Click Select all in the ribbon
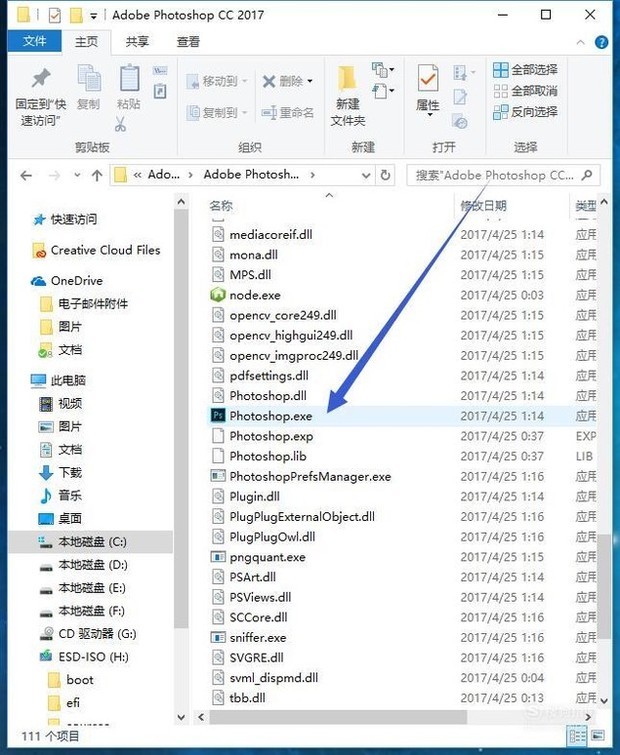Viewport: 620px width, 755px height. 525,70
